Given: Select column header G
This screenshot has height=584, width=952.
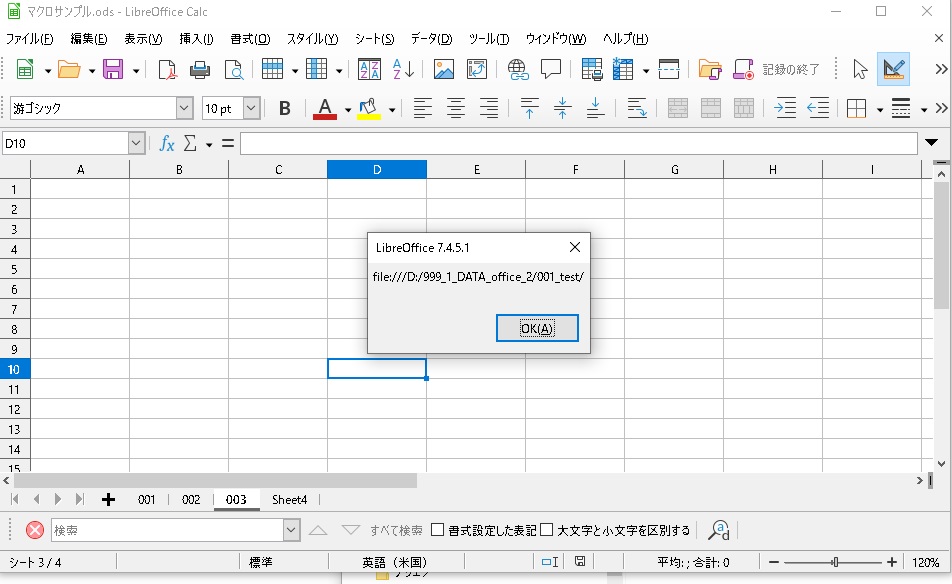Looking at the screenshot, I should coord(674,169).
